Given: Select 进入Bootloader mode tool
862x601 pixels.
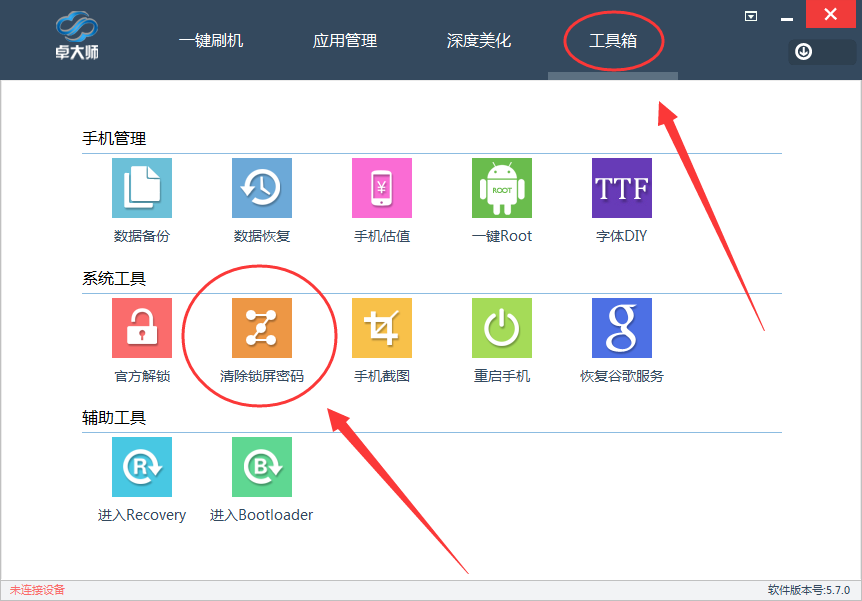Looking at the screenshot, I should point(261,467).
